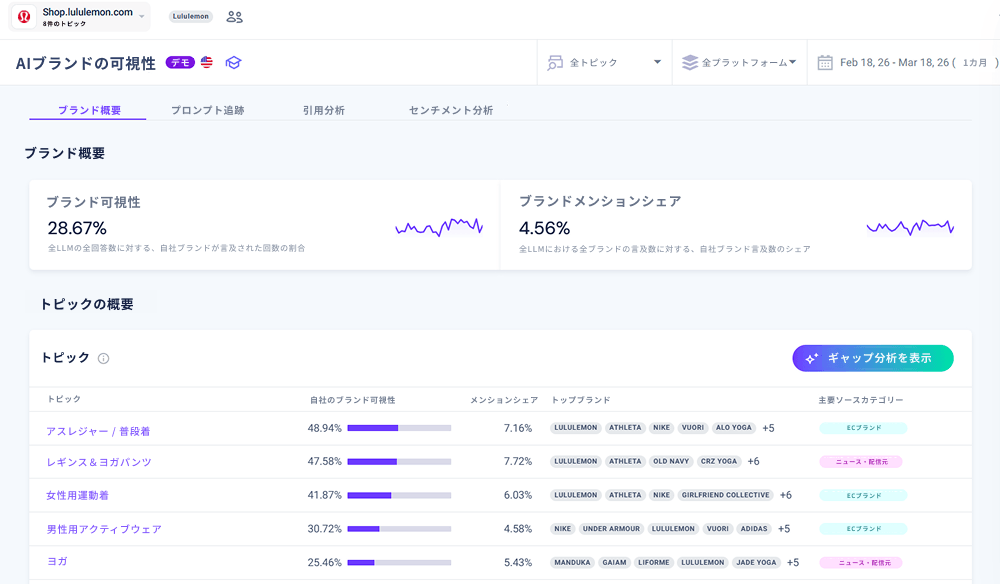
Task: Click 主要ソースカテゴリー column header
Action: click(861, 400)
